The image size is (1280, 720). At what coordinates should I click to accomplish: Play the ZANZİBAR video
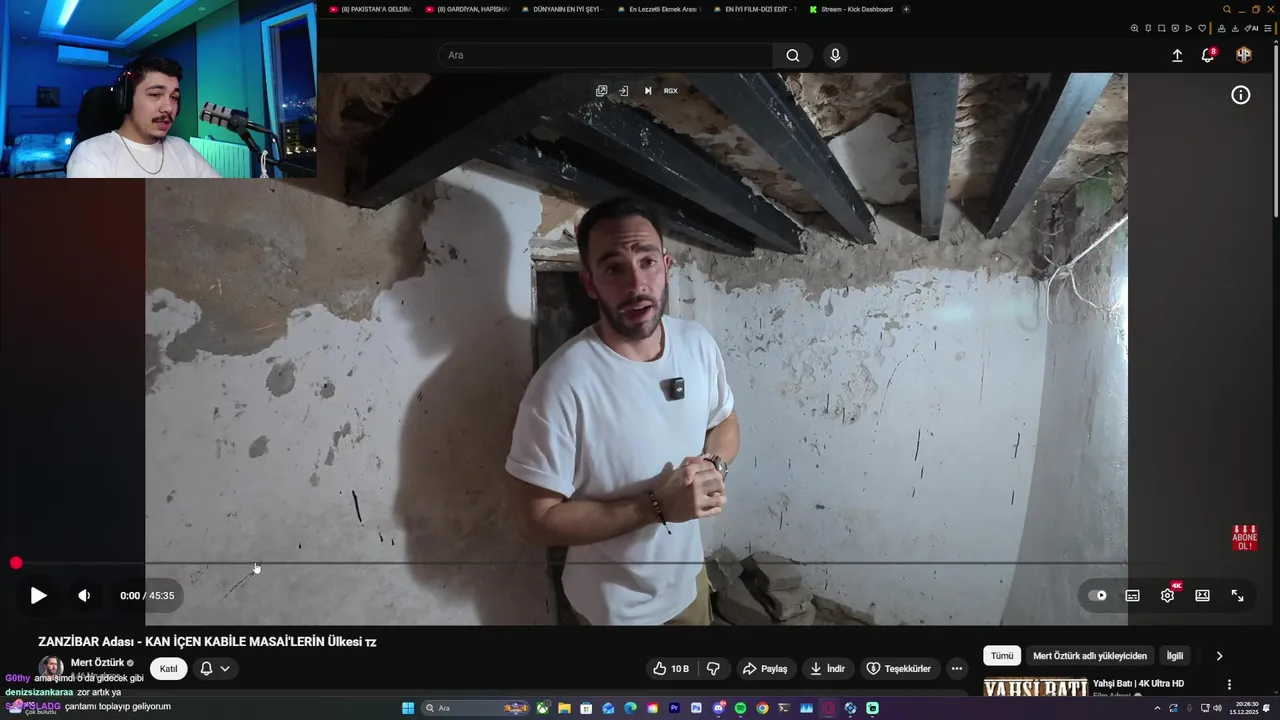38,595
